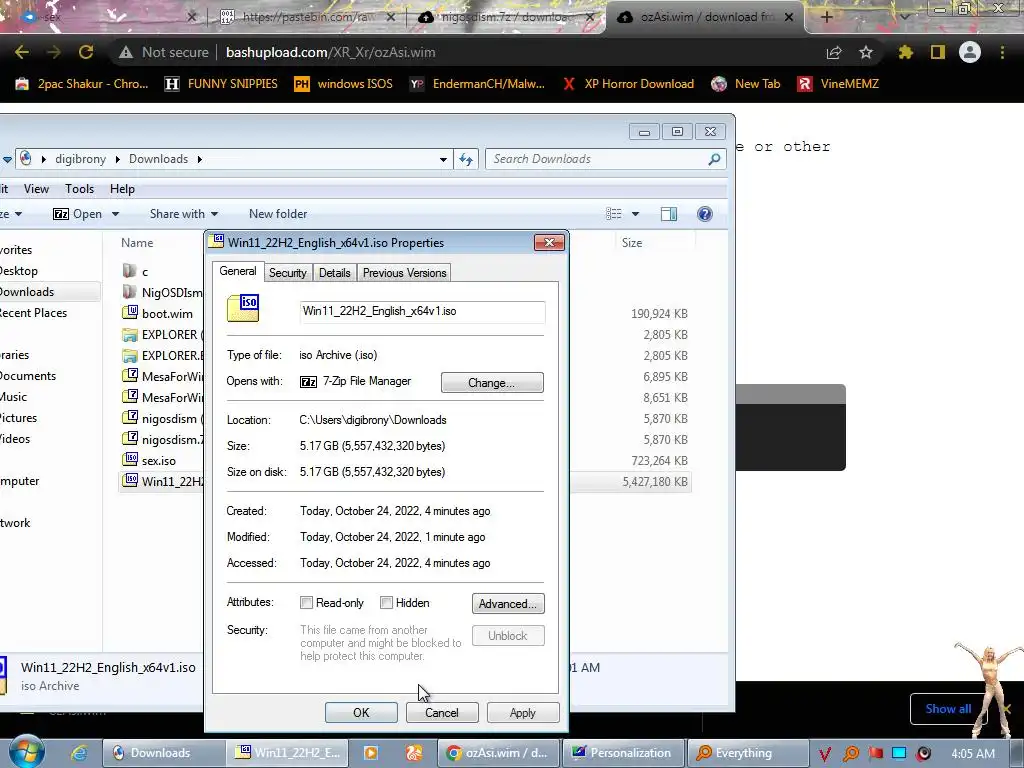Screen dimensions: 1024x768
Task: Click monitor tray icon
Action: click(899, 753)
